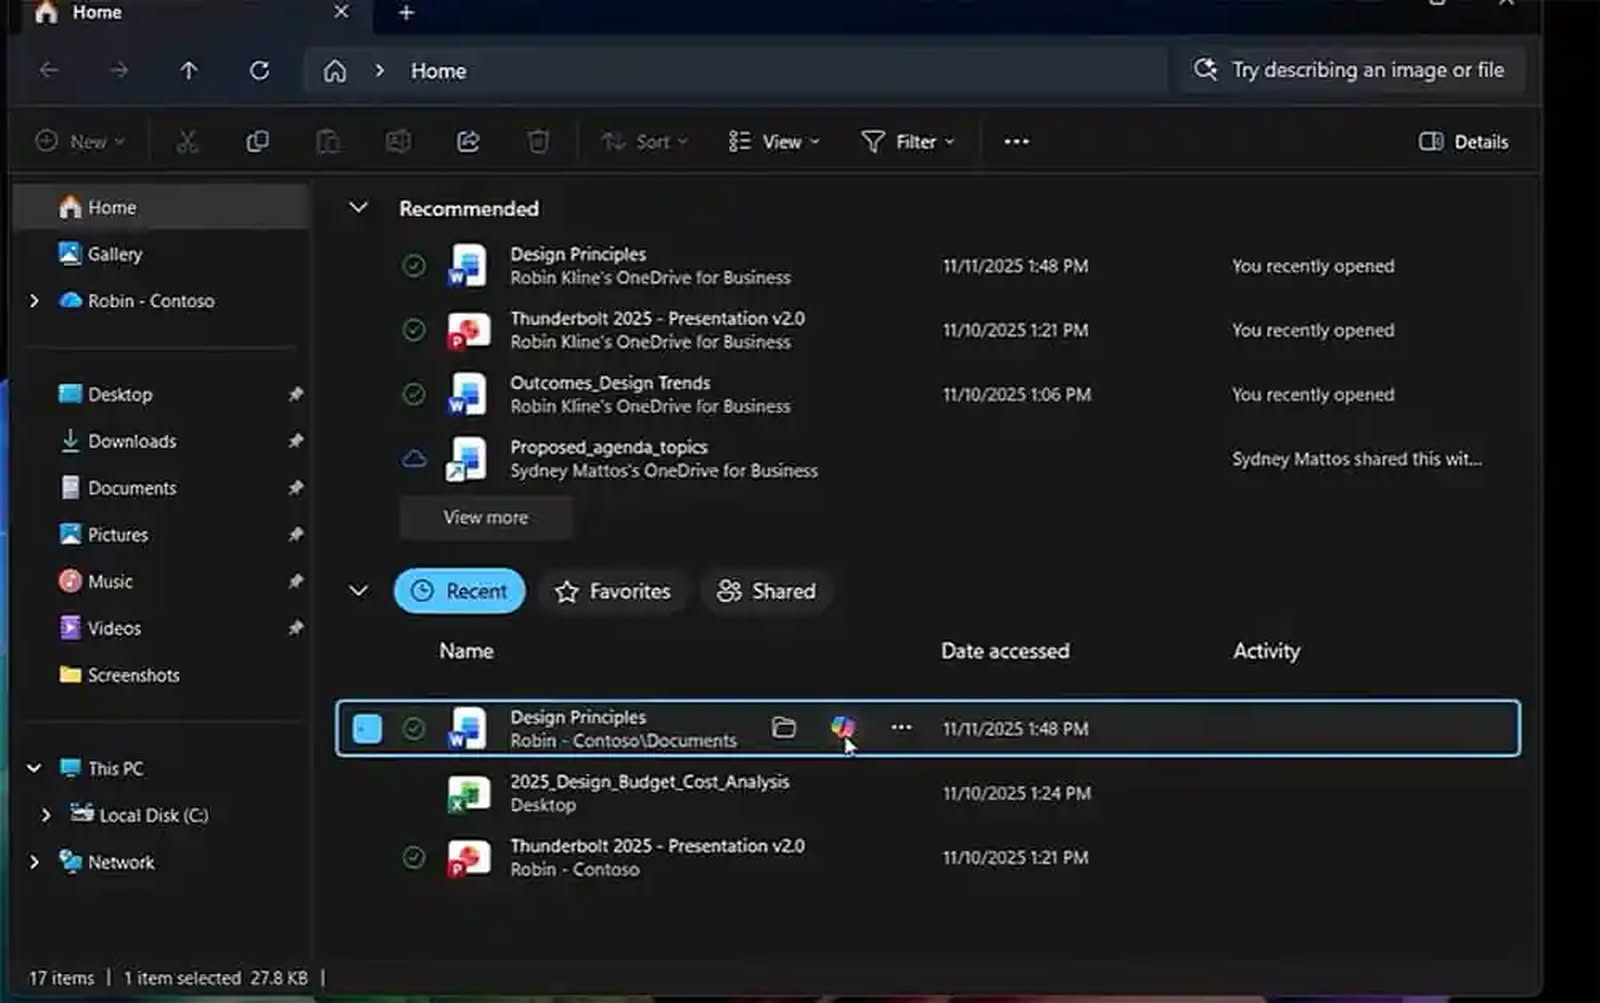Screen dimensions: 1600x1003
Task: Open Copilot for the Design Principles file
Action: tap(845, 728)
